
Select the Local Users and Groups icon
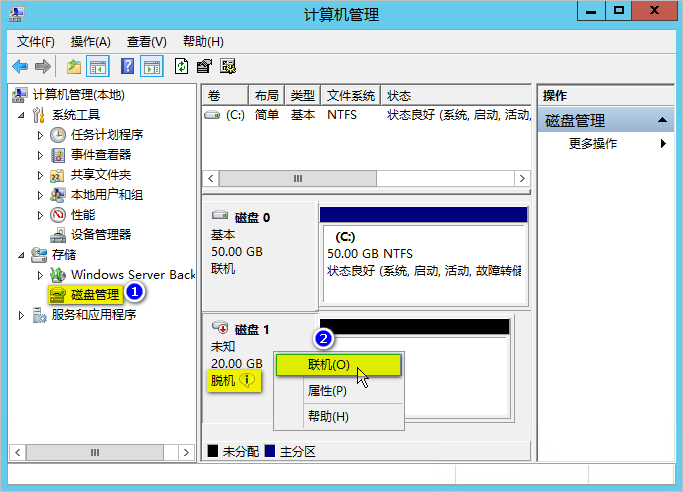[57, 195]
